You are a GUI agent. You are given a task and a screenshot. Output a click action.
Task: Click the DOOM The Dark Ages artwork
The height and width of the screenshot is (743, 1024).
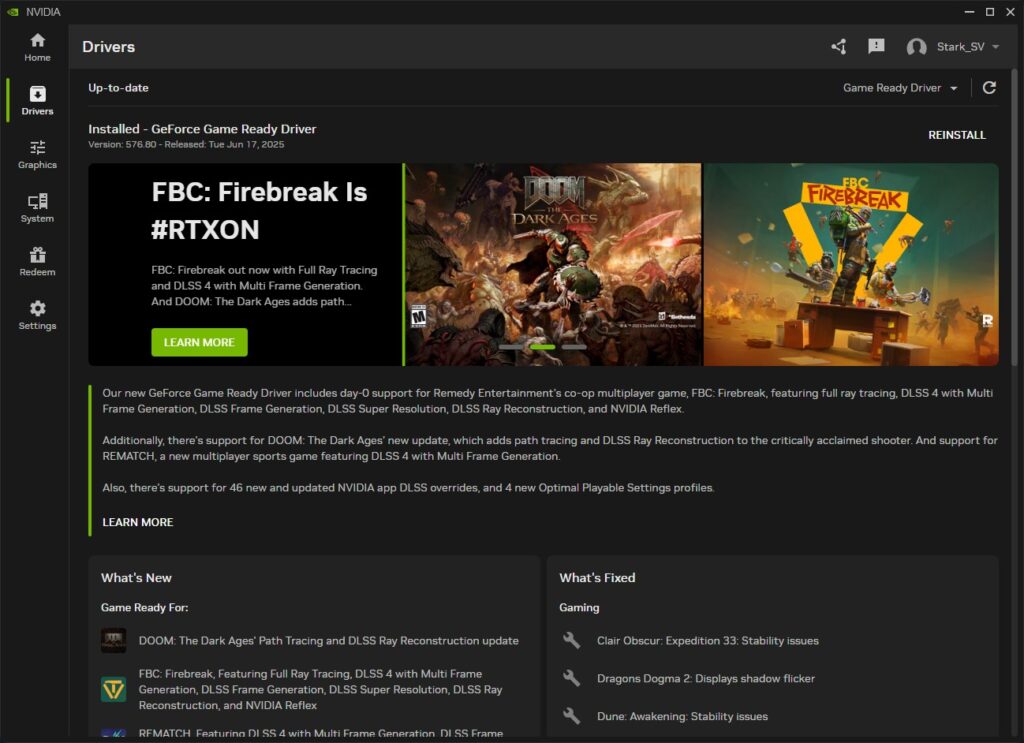(553, 264)
